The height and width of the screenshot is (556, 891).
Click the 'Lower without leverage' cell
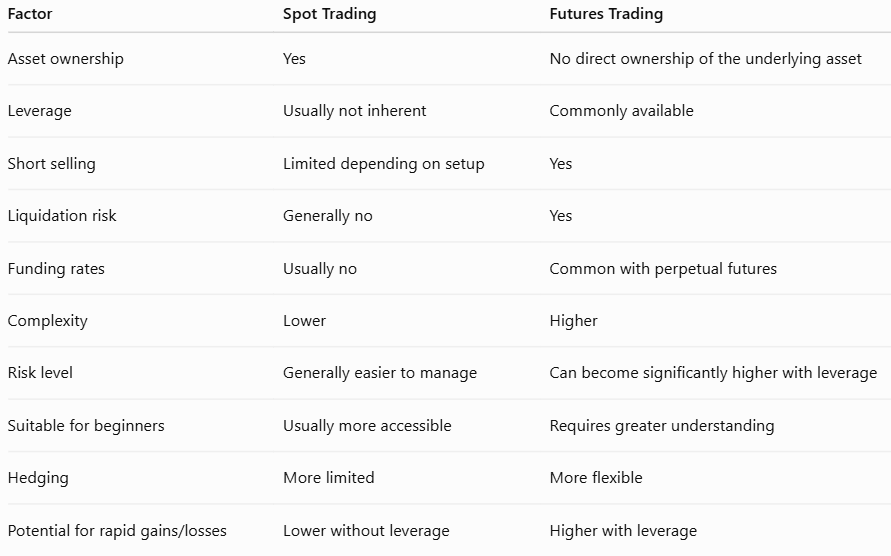pyautogui.click(x=366, y=531)
